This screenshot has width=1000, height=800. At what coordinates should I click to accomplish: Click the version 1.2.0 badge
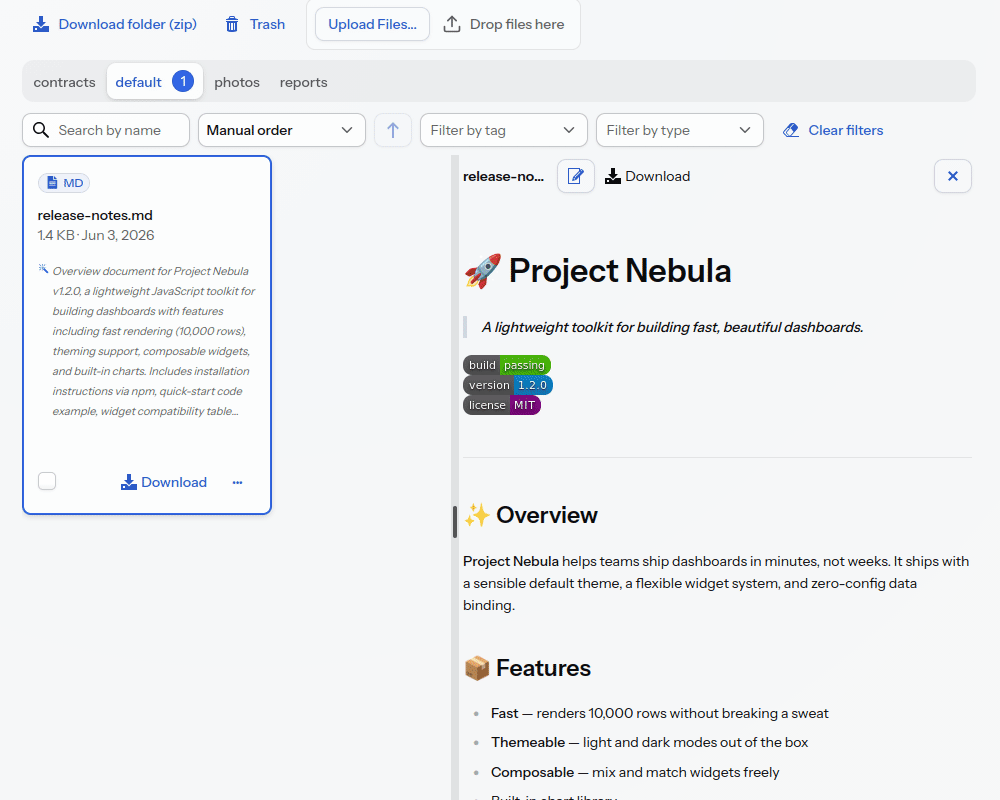point(508,385)
